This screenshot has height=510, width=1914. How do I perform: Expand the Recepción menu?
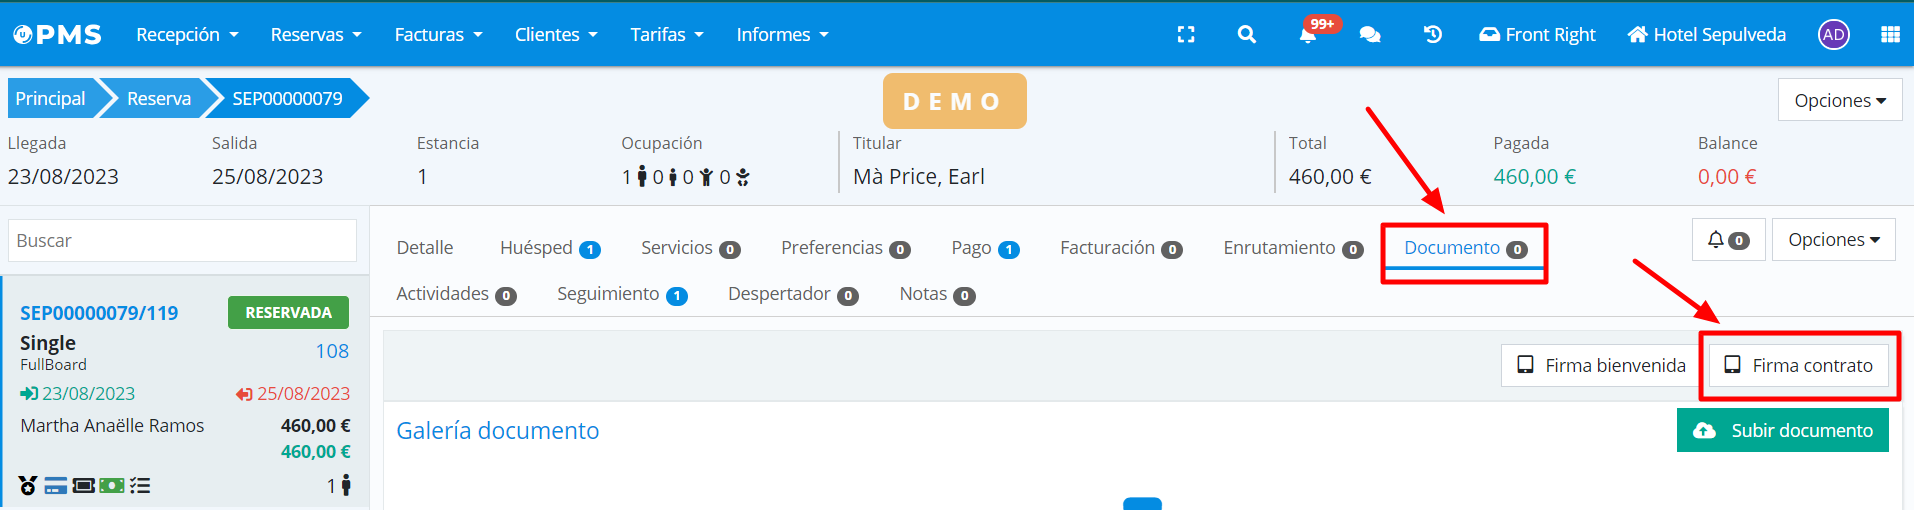[187, 35]
